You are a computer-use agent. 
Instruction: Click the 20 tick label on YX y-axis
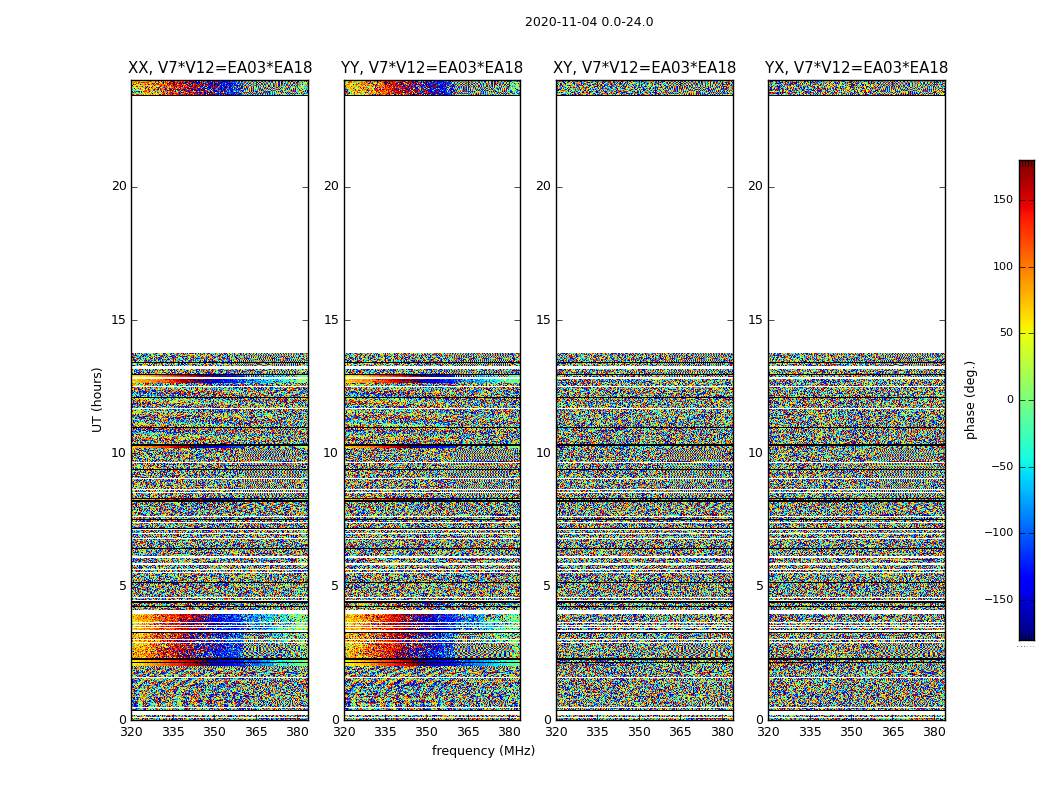pyautogui.click(x=755, y=186)
